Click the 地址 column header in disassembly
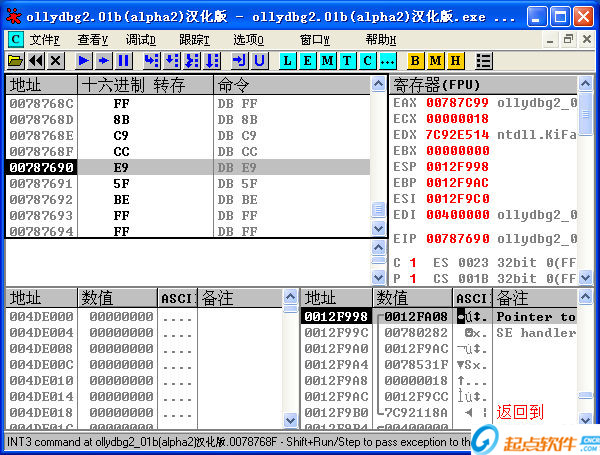The image size is (600, 455). [41, 85]
